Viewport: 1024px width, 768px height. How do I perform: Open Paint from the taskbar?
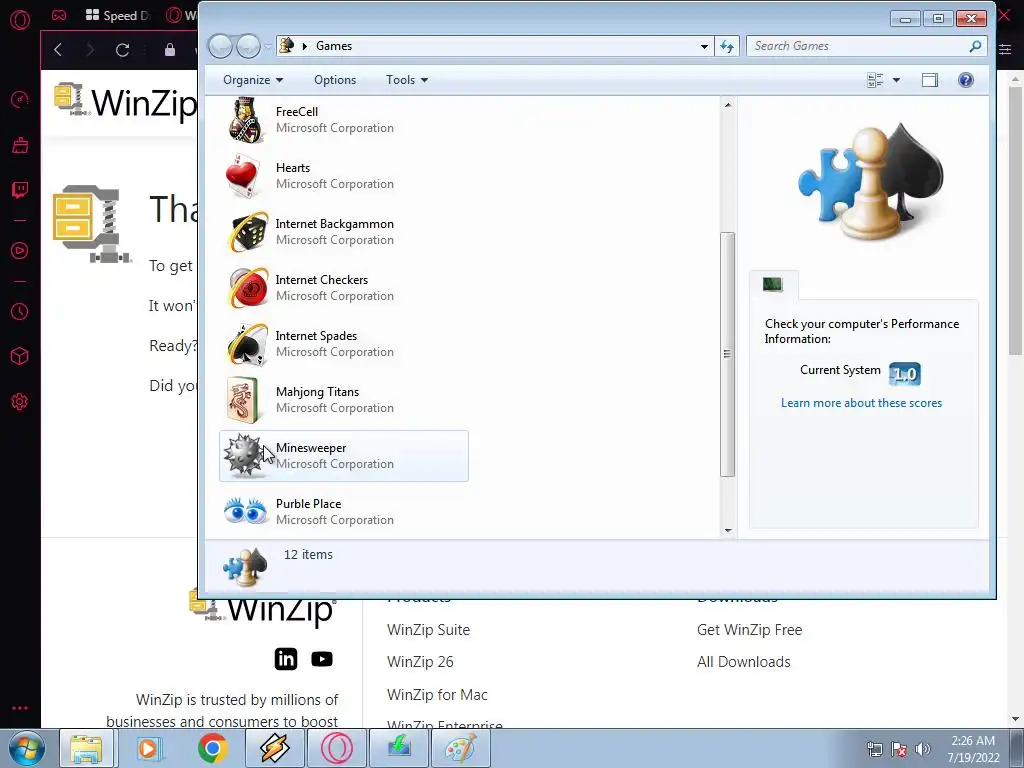coord(460,748)
